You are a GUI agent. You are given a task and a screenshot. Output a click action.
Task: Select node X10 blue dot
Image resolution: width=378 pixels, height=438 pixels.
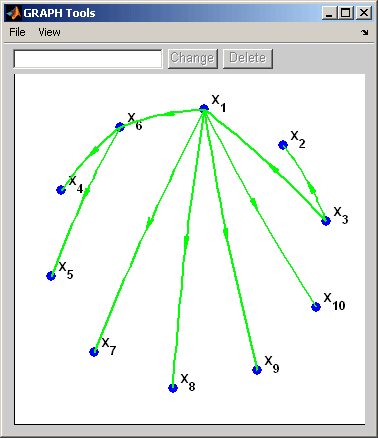316,307
